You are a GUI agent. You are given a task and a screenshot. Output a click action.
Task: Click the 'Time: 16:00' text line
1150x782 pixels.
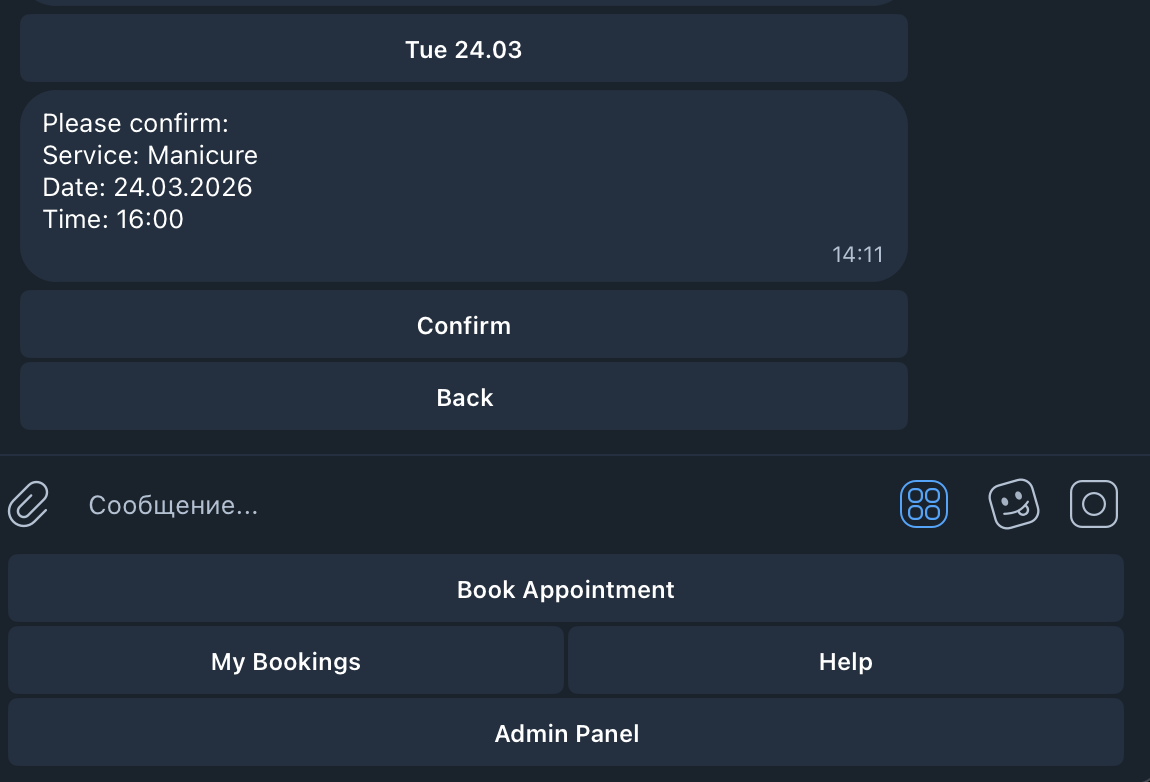click(113, 219)
